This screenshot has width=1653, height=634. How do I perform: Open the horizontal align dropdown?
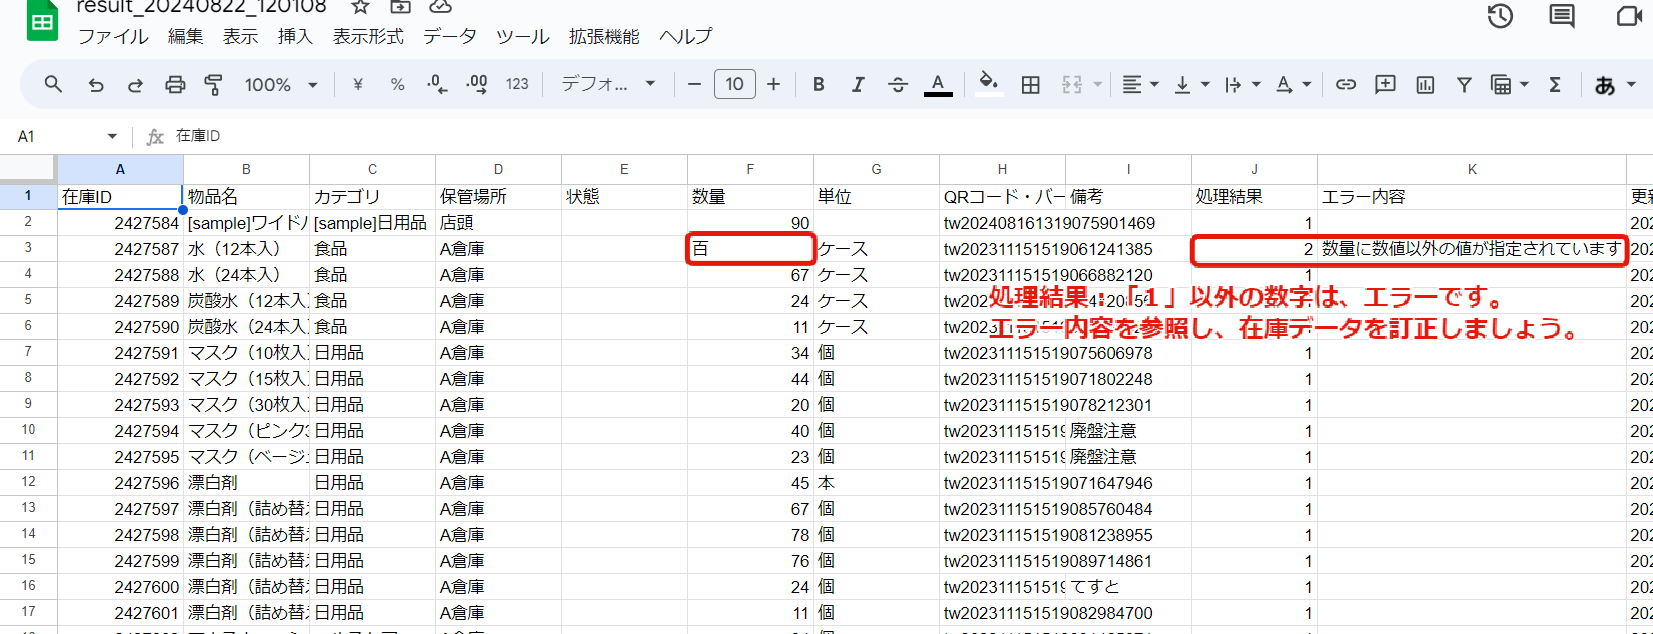1140,85
